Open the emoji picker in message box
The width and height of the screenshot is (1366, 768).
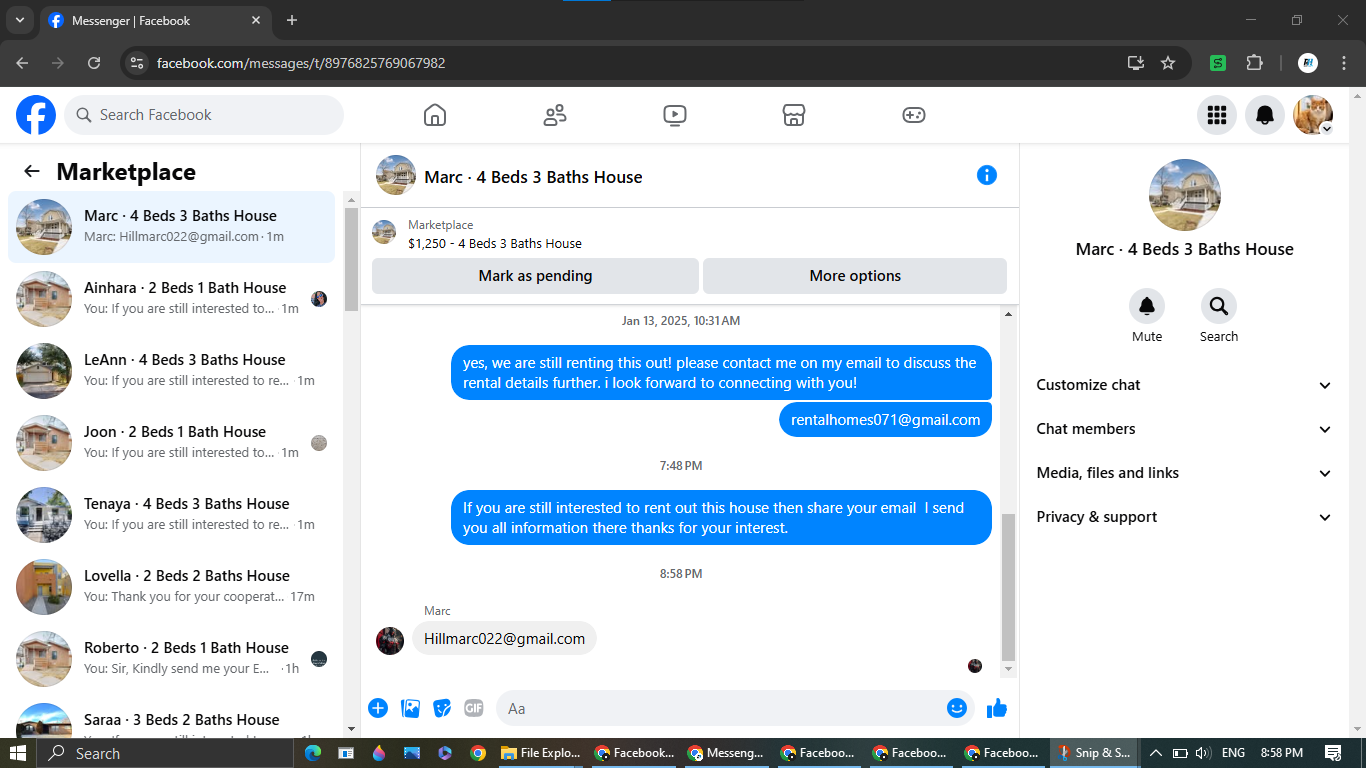(x=957, y=708)
